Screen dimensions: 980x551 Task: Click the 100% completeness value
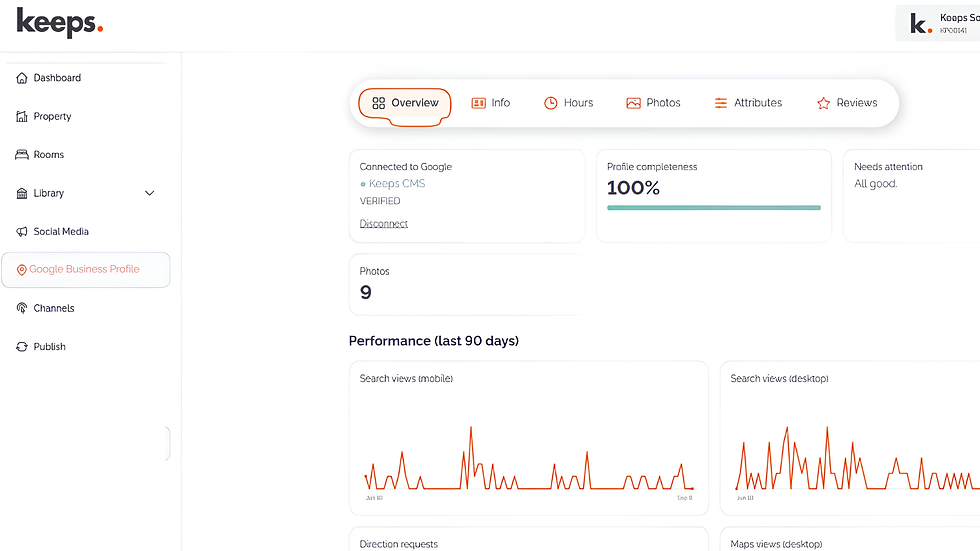pyautogui.click(x=633, y=188)
